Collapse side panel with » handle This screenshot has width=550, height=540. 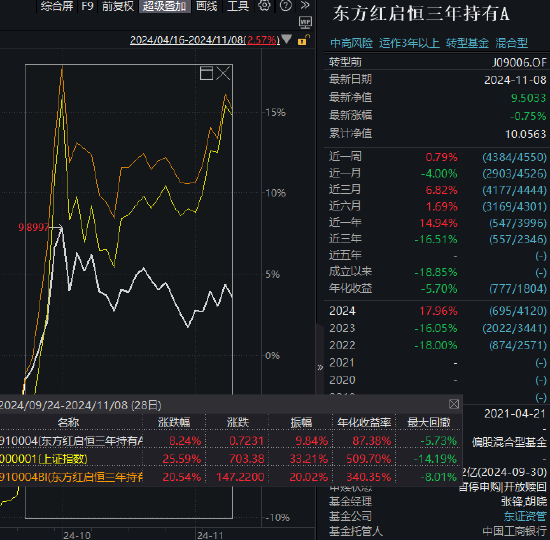(320, 368)
